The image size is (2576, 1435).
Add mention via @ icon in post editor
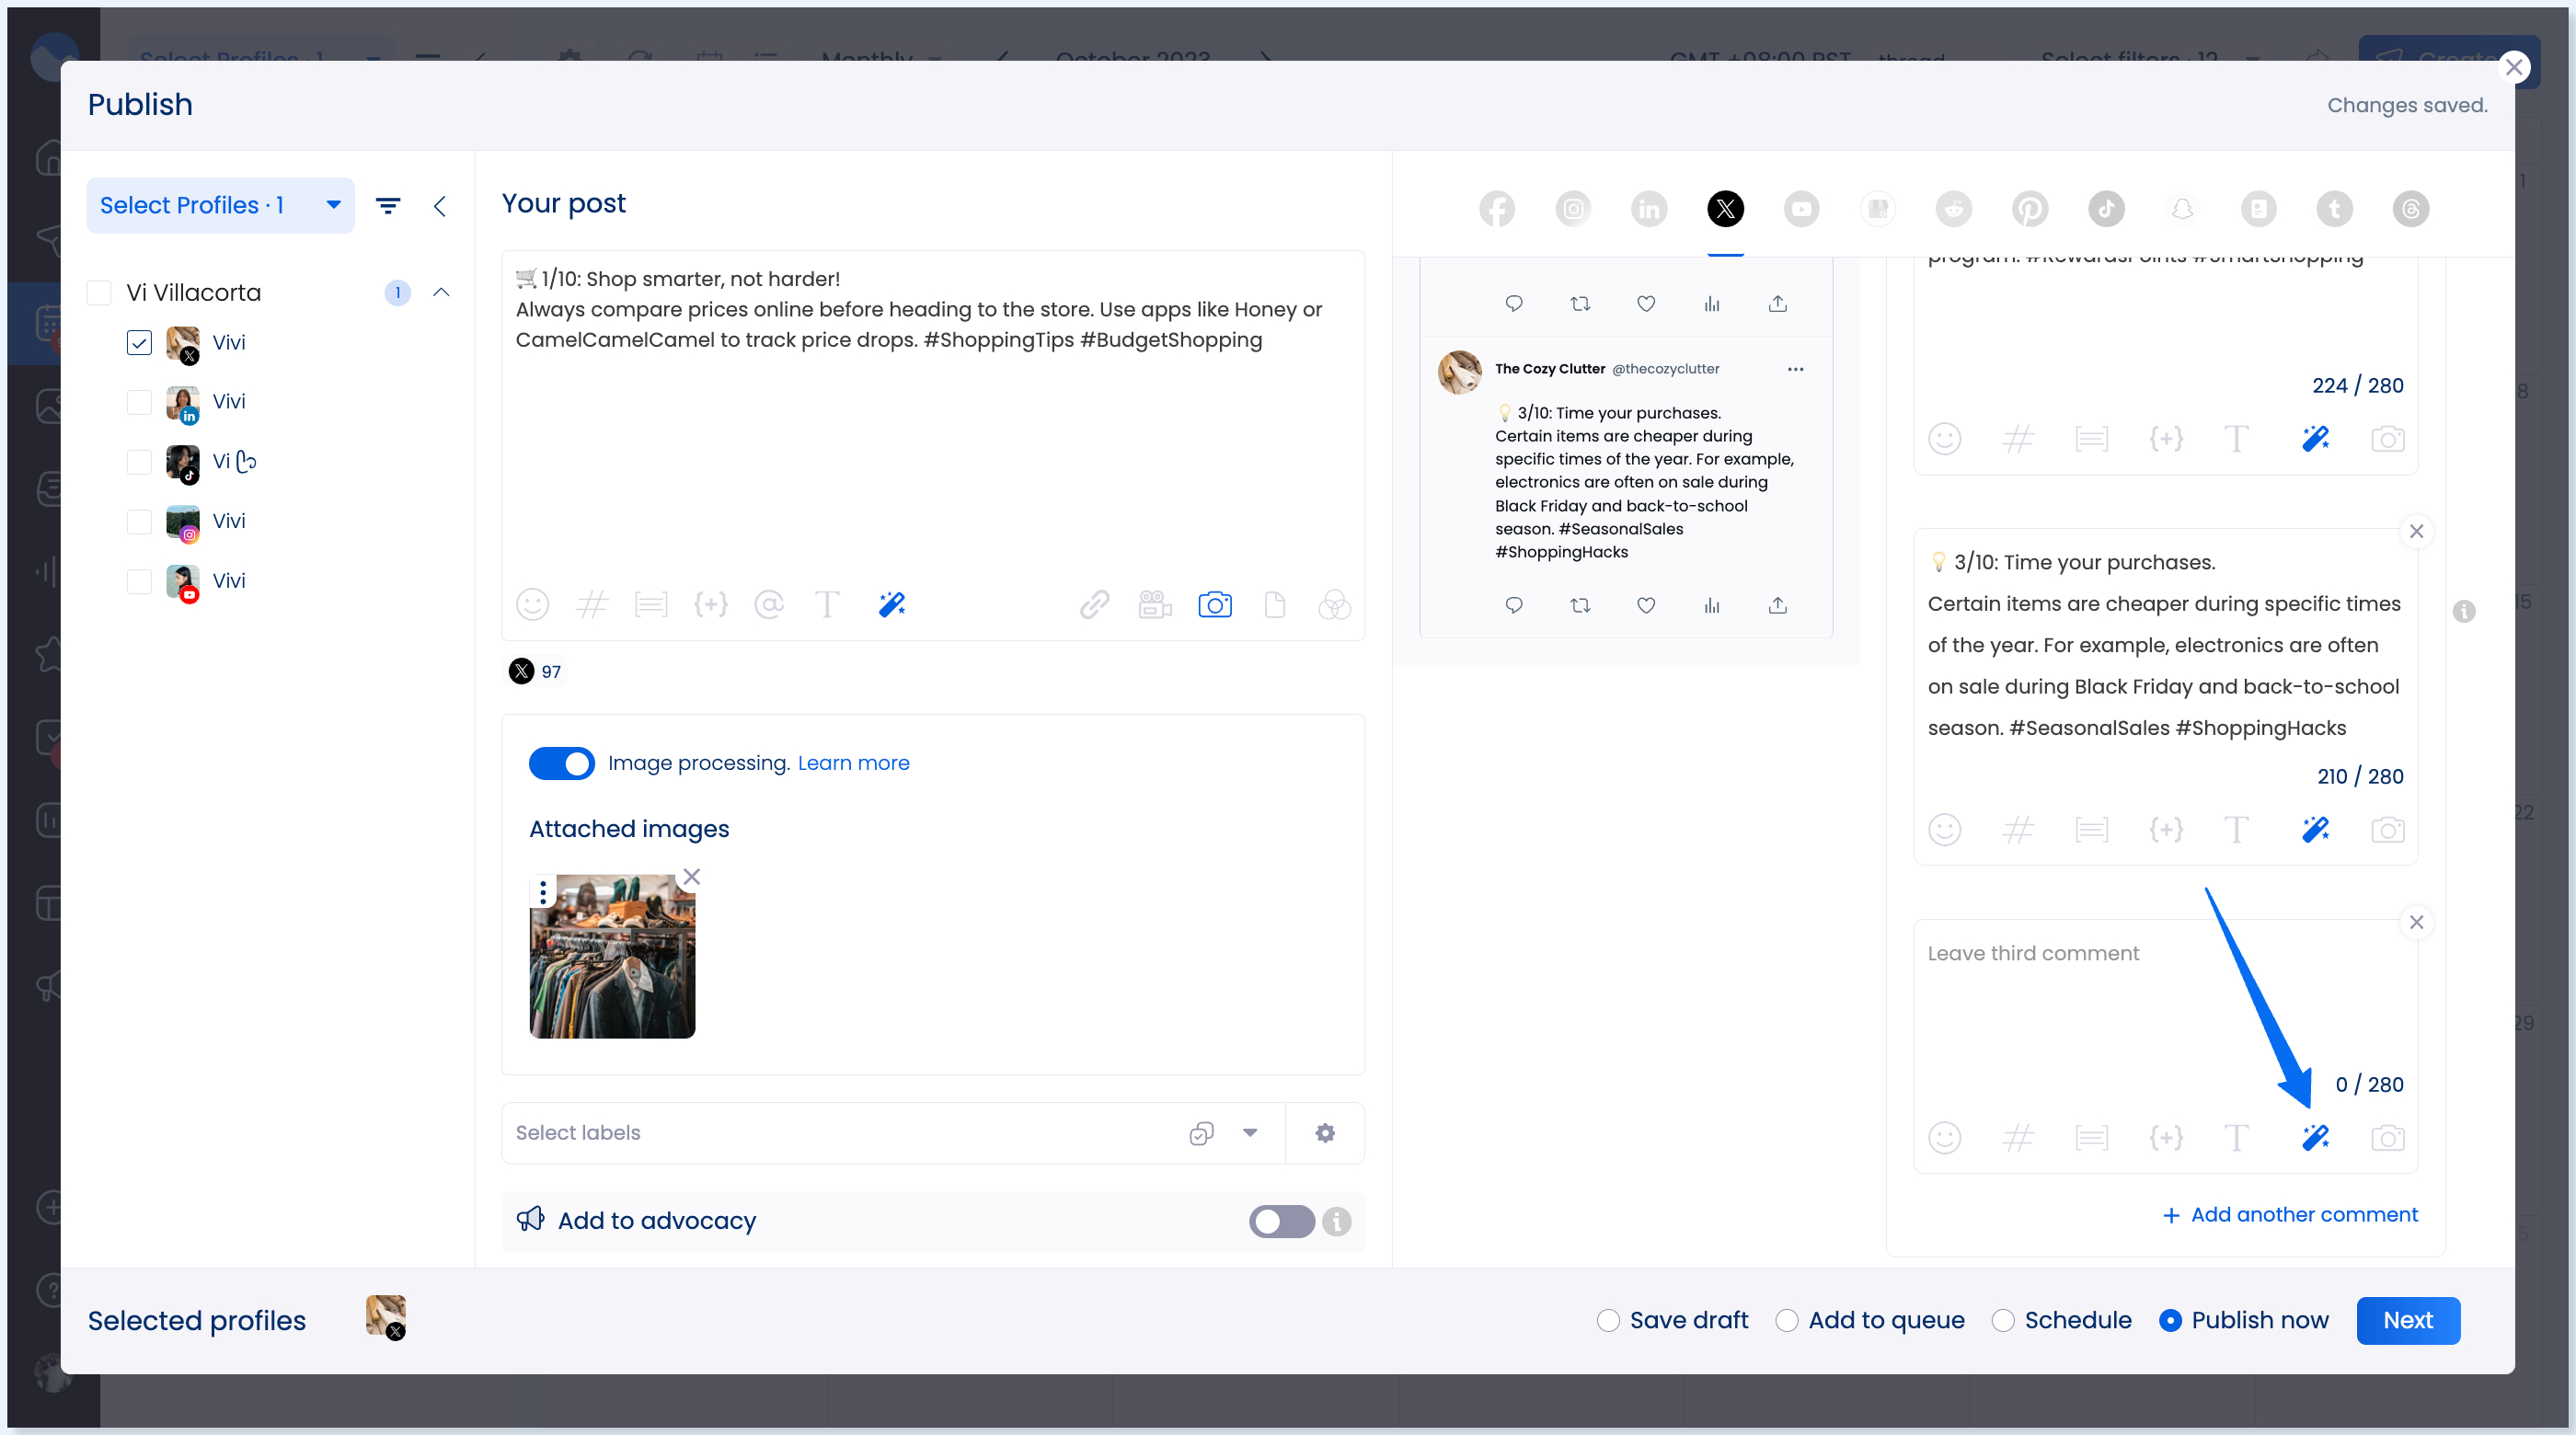[769, 604]
